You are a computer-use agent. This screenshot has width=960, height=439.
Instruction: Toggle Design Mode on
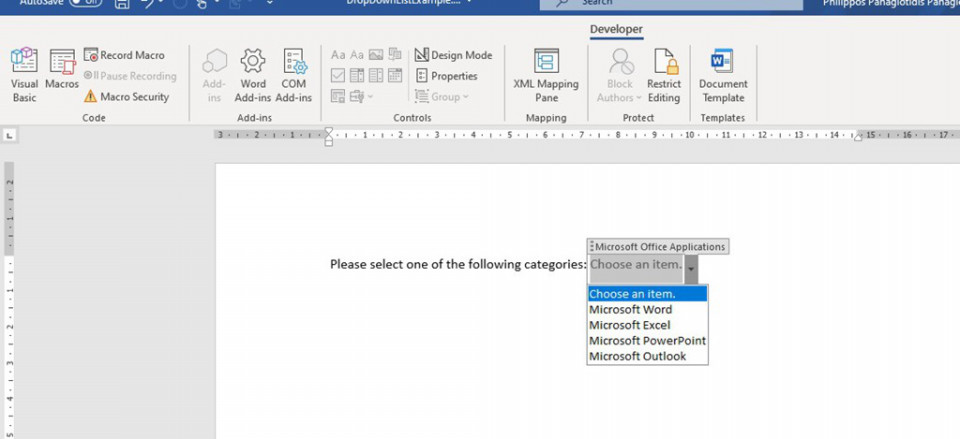tap(453, 55)
